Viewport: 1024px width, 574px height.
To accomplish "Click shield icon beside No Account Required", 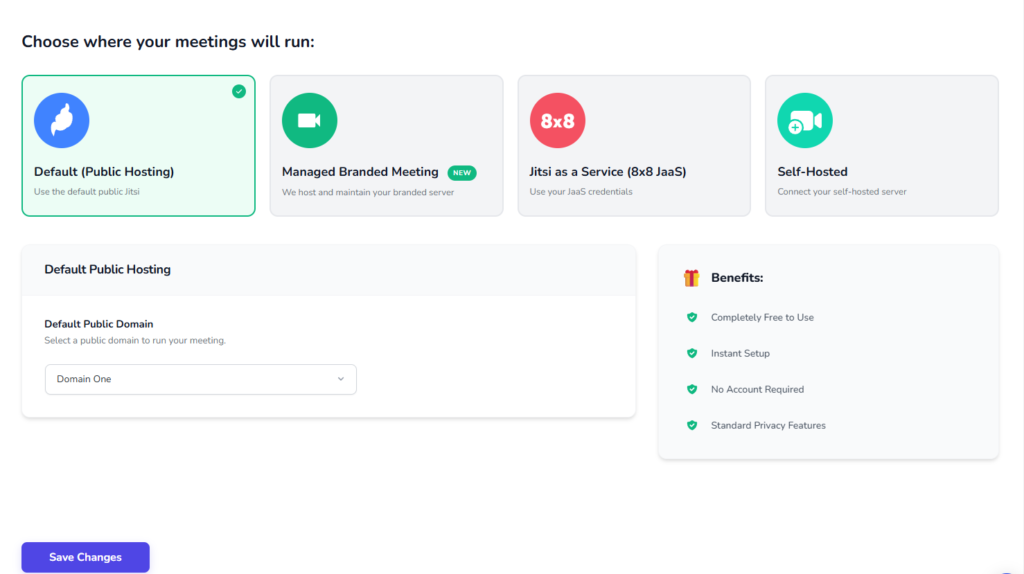I will 692,389.
